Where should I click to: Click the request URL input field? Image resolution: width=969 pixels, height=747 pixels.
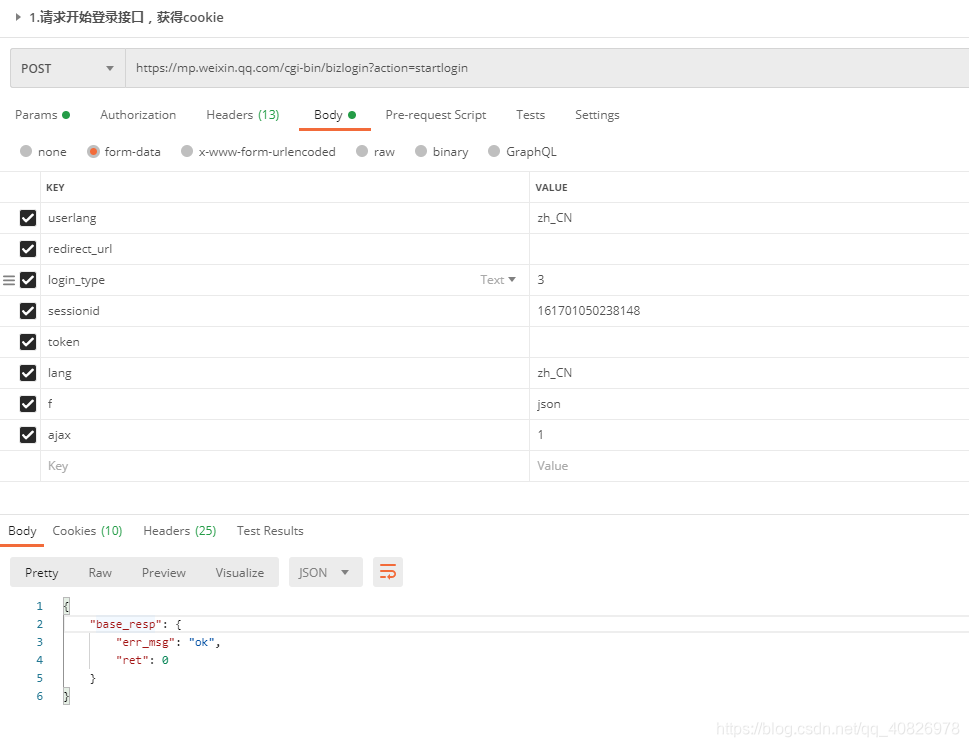click(x=547, y=68)
